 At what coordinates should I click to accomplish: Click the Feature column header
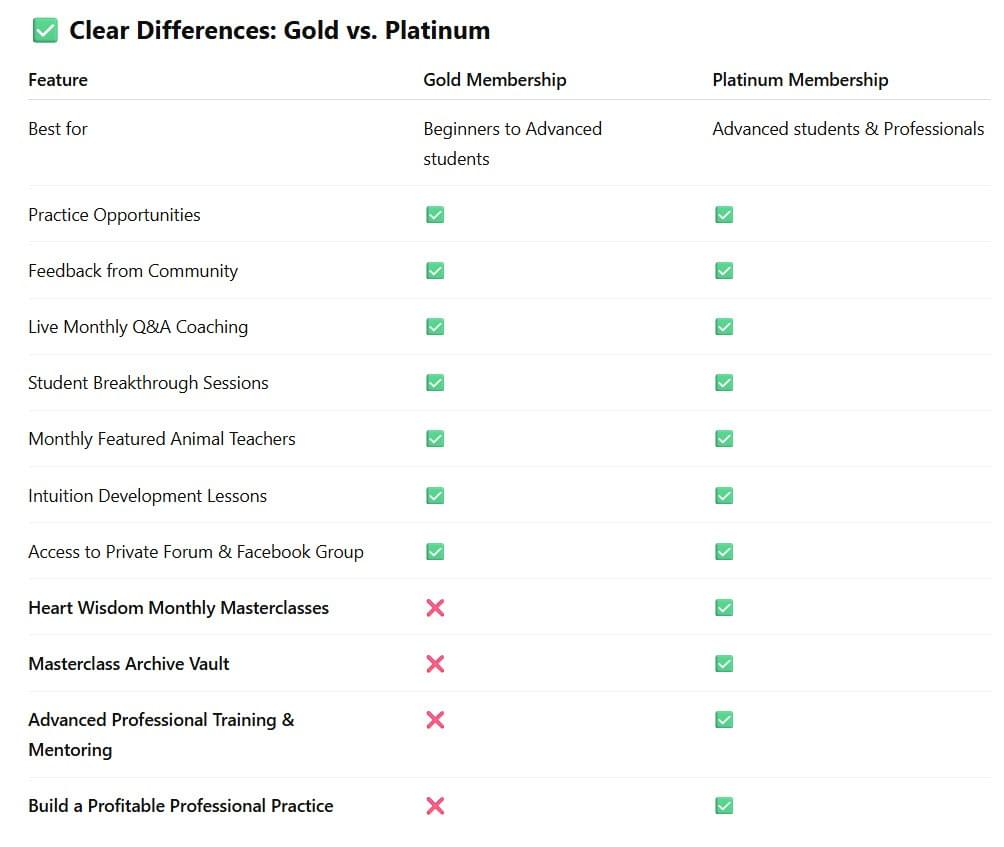[58, 80]
